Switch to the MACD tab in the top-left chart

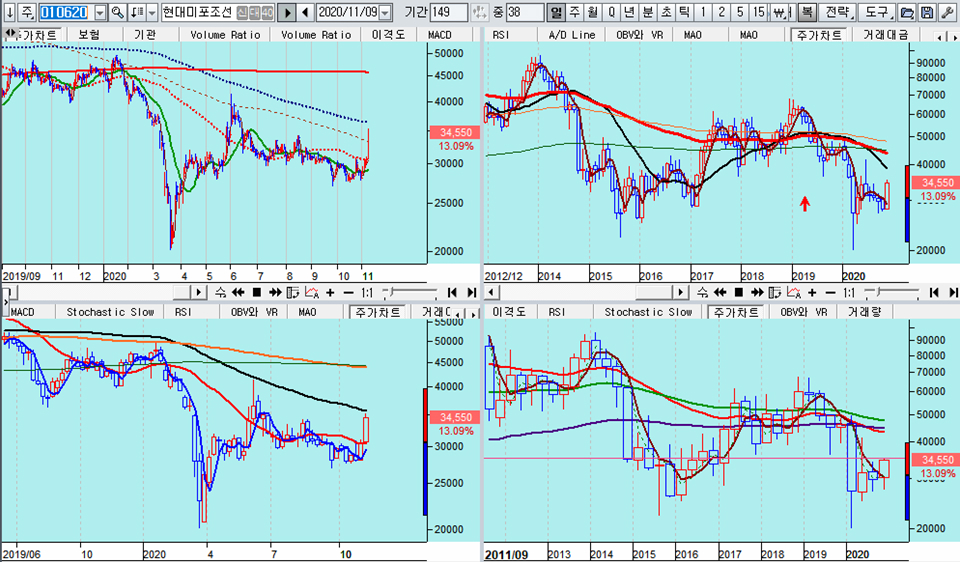pos(439,35)
